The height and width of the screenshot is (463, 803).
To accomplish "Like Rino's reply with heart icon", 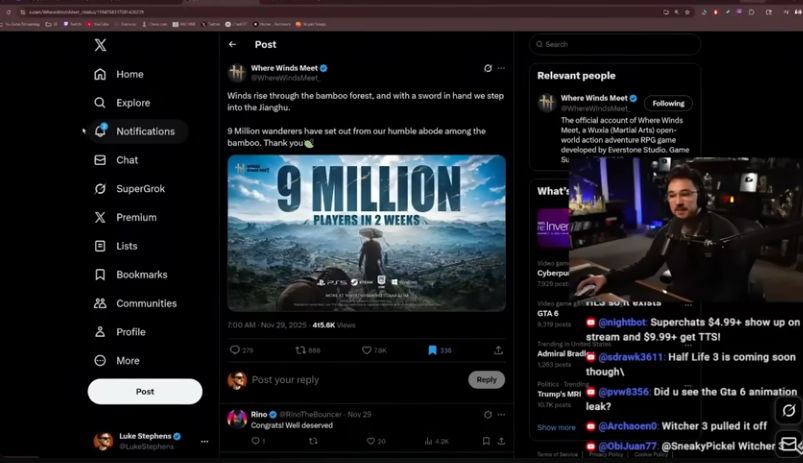I will (x=370, y=441).
